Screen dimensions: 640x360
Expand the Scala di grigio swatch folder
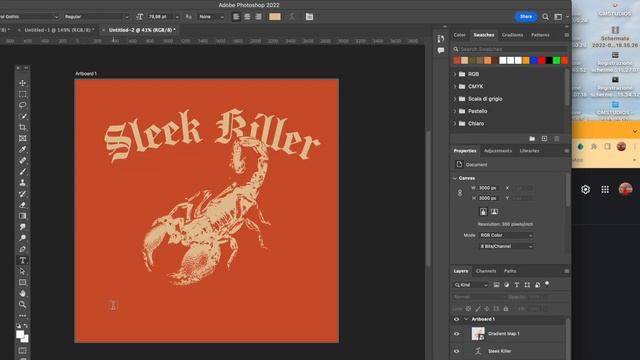455,99
